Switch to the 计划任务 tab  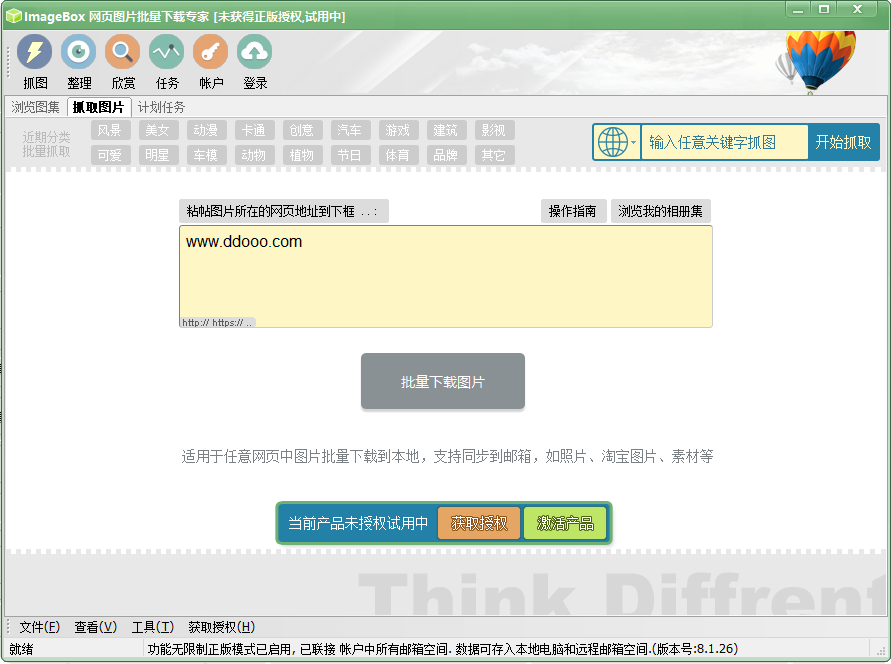pos(161,107)
